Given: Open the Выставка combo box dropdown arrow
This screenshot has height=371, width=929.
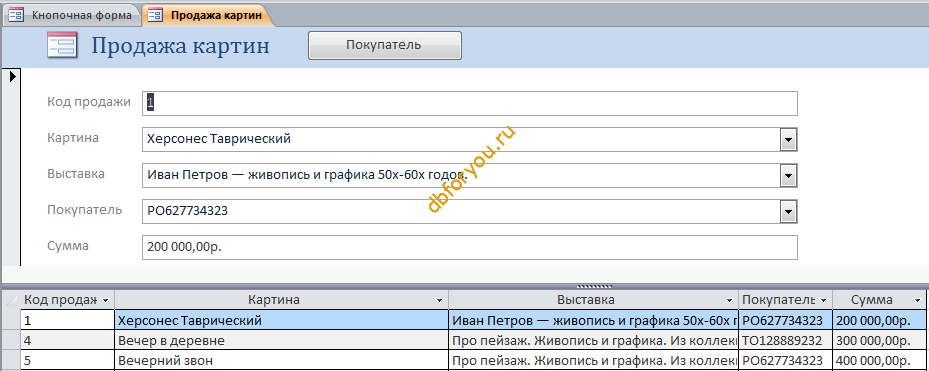Looking at the screenshot, I should click(x=789, y=177).
